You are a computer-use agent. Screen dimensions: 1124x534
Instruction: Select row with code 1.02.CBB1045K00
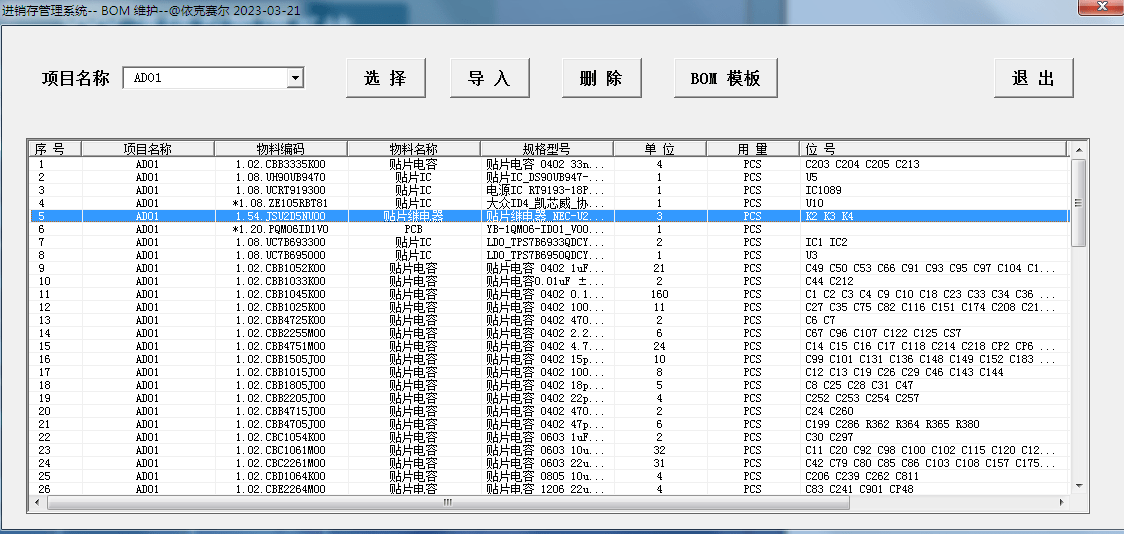click(549, 294)
